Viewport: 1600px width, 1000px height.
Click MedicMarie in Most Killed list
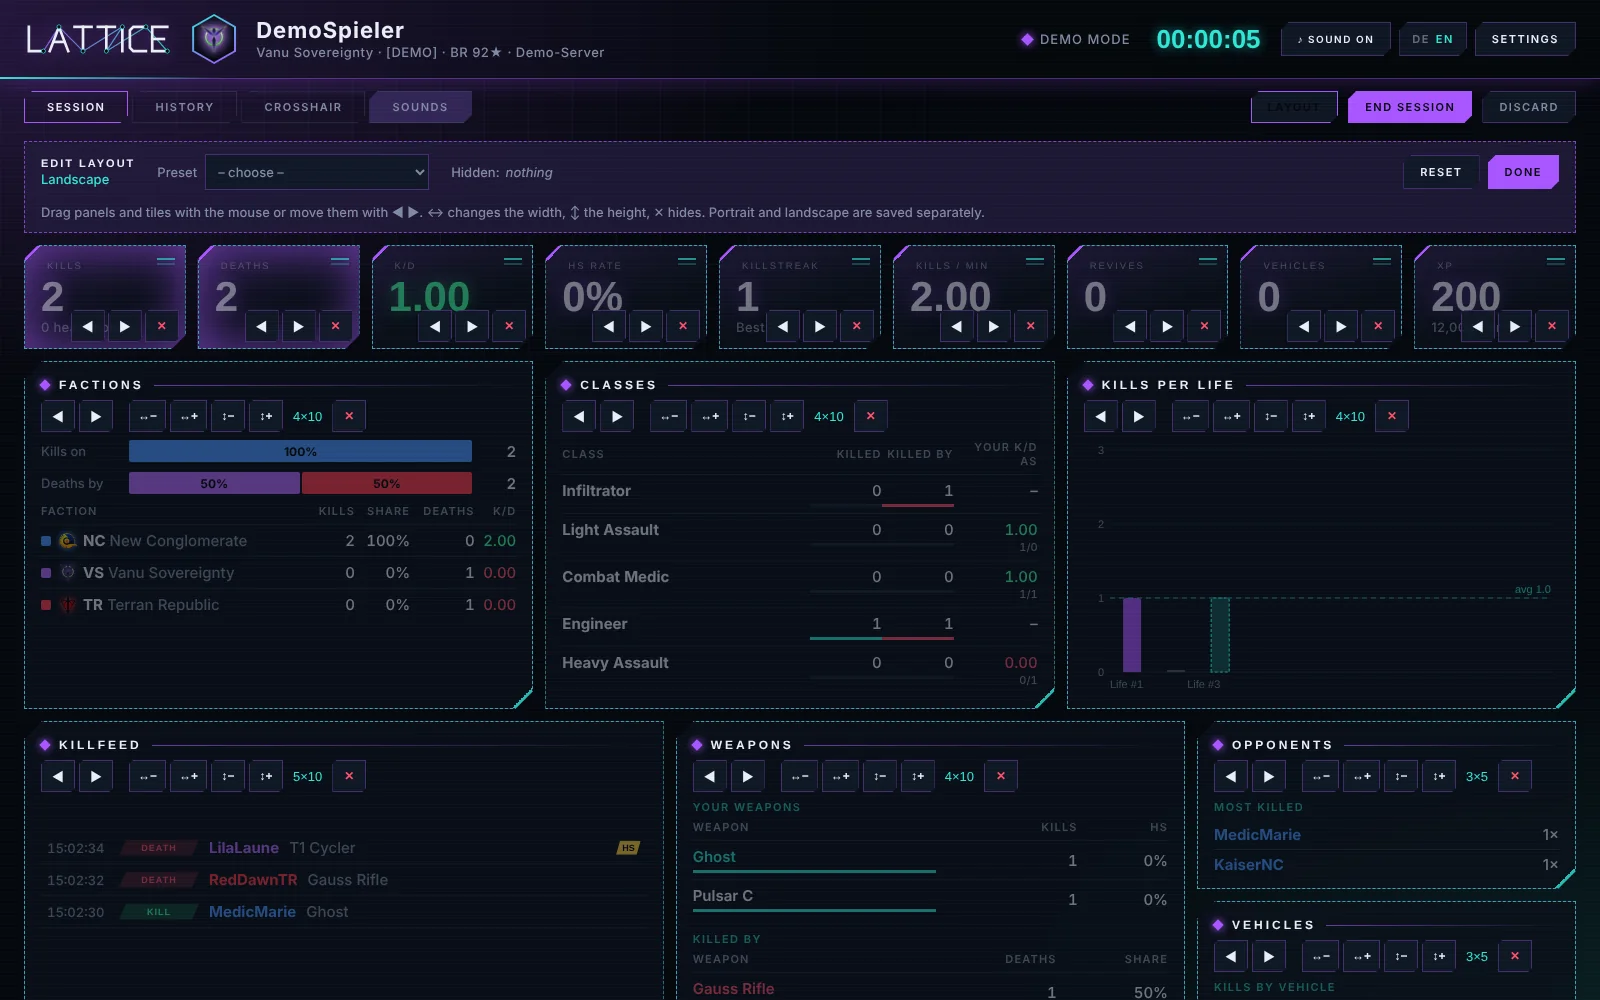1257,835
